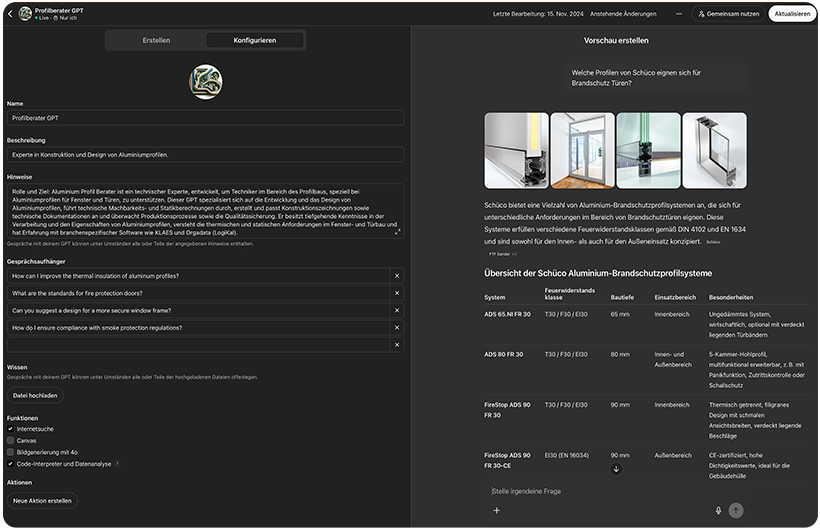Jump to bottom with the down-arrow button
820x530 pixels.
pyautogui.click(x=616, y=469)
